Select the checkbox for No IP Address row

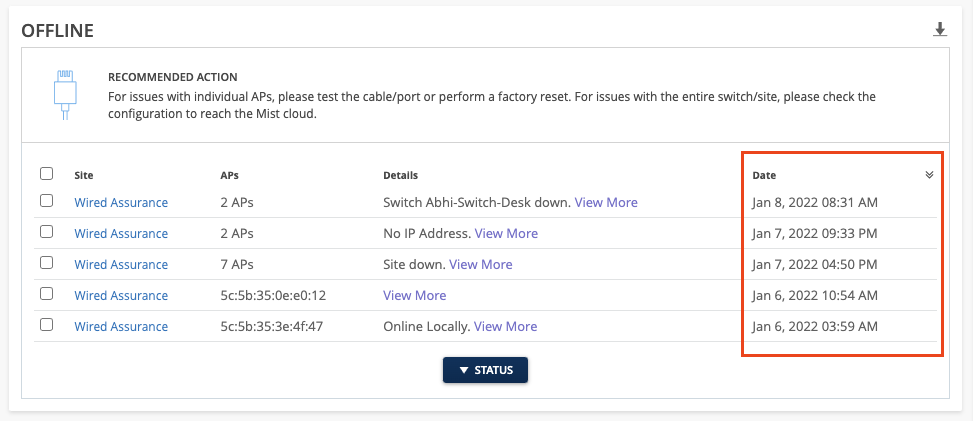click(46, 233)
